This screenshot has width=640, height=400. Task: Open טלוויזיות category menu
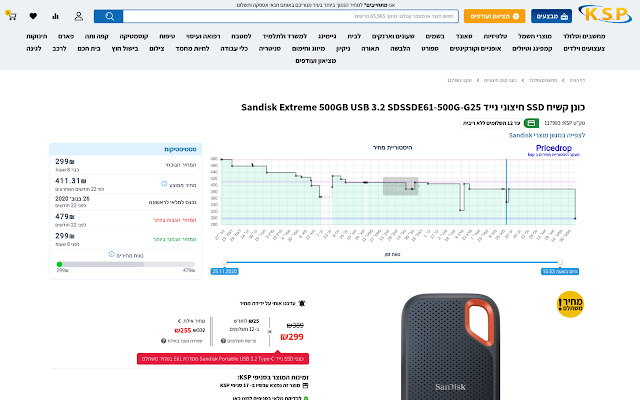tap(495, 36)
